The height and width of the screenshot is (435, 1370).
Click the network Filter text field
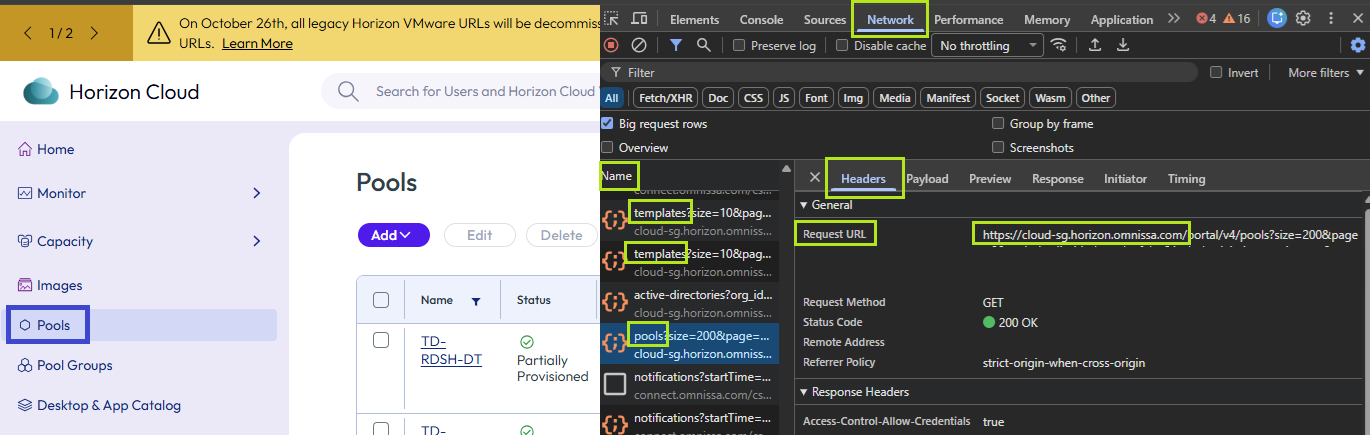point(899,72)
